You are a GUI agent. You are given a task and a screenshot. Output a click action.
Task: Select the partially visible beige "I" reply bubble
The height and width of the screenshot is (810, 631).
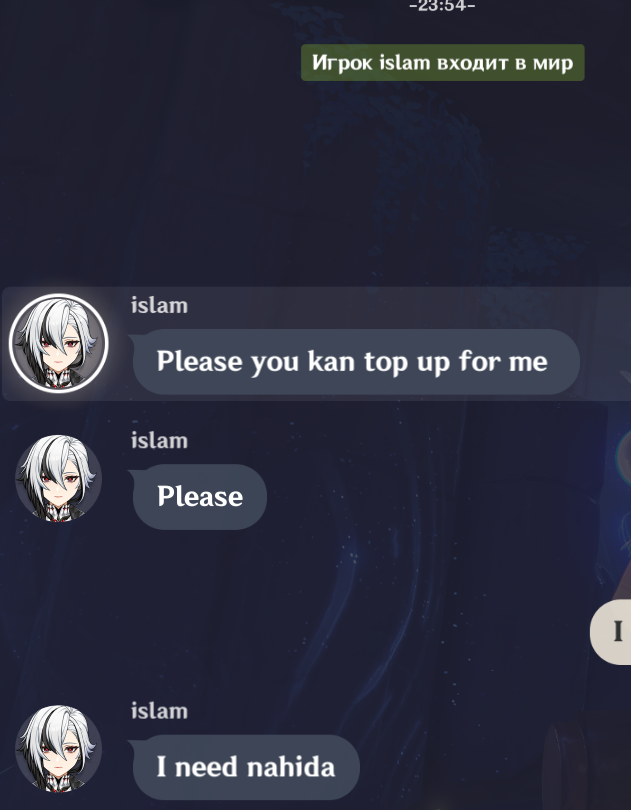(x=611, y=632)
